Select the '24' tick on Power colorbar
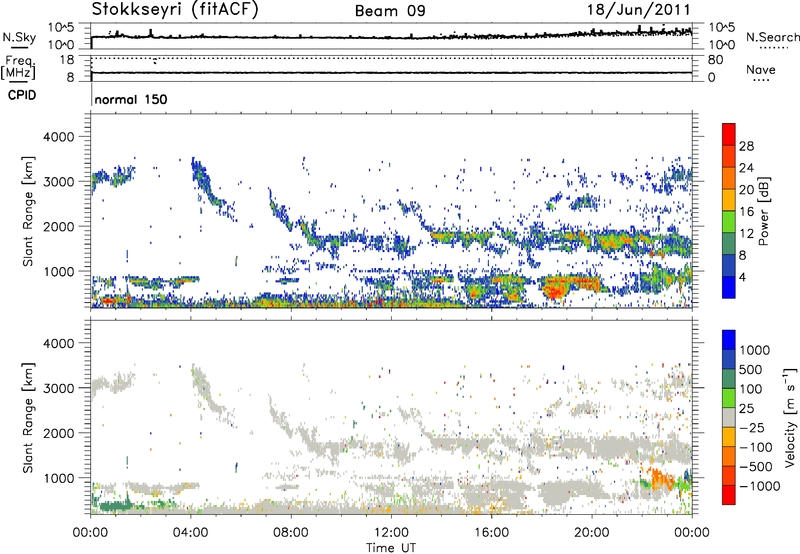Screen dimensions: 800x554 point(746,168)
